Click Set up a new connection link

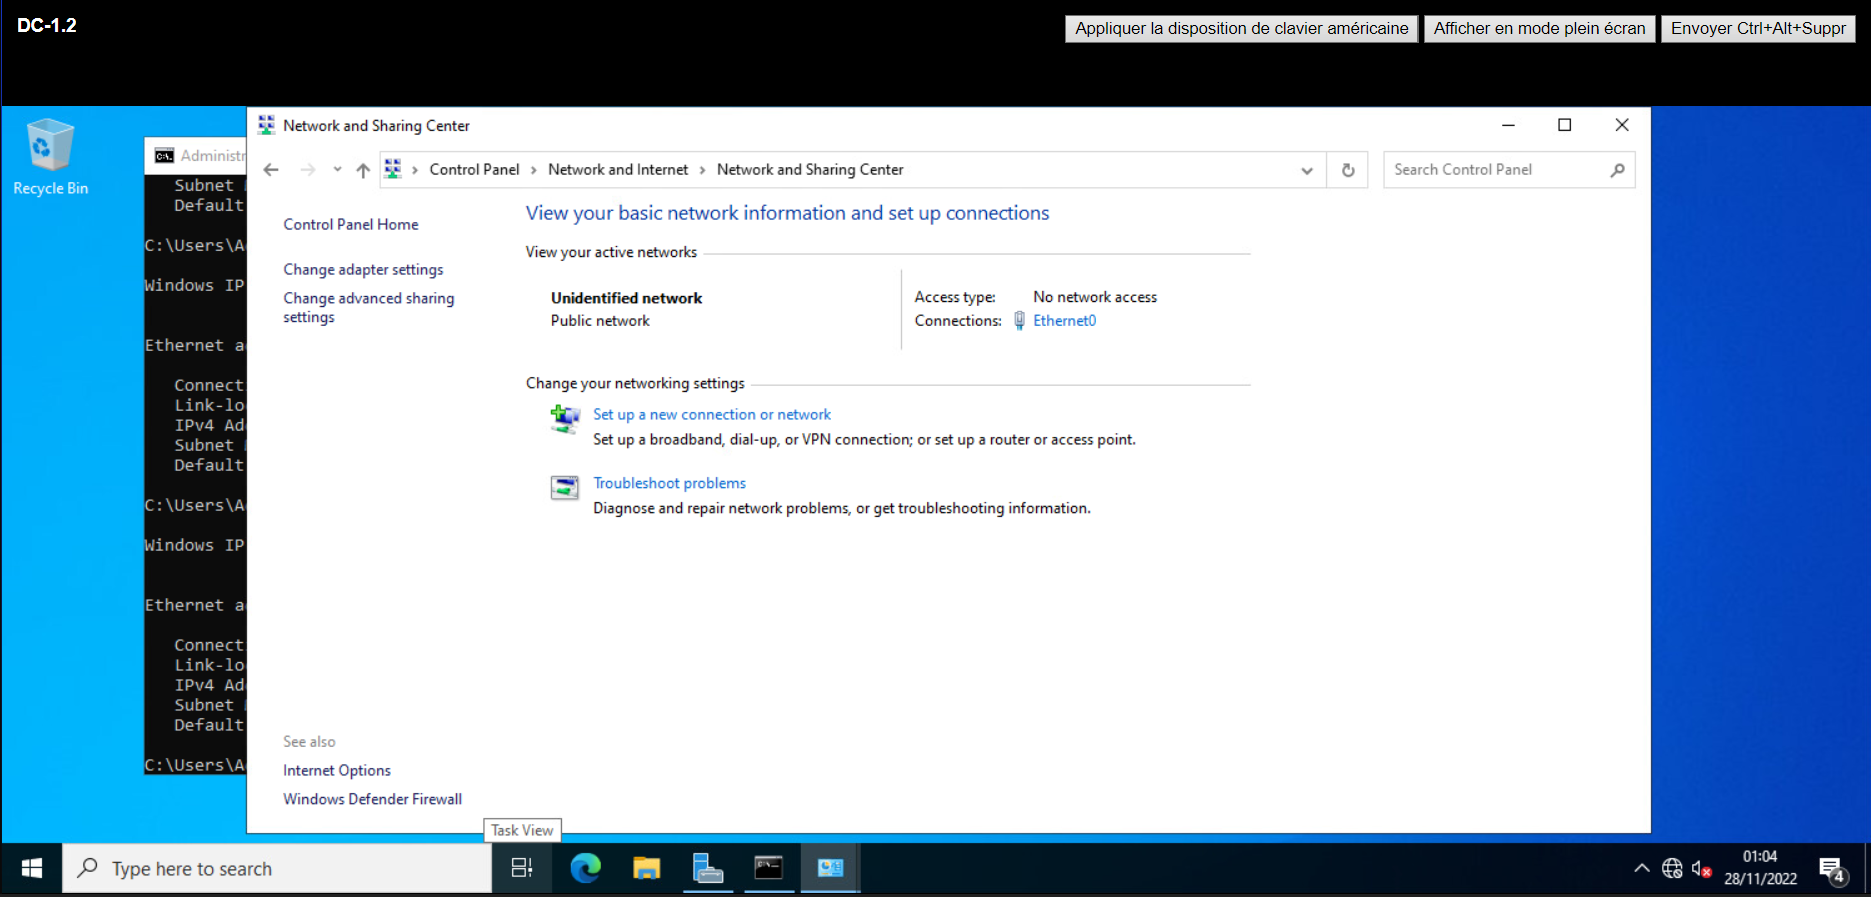point(712,414)
